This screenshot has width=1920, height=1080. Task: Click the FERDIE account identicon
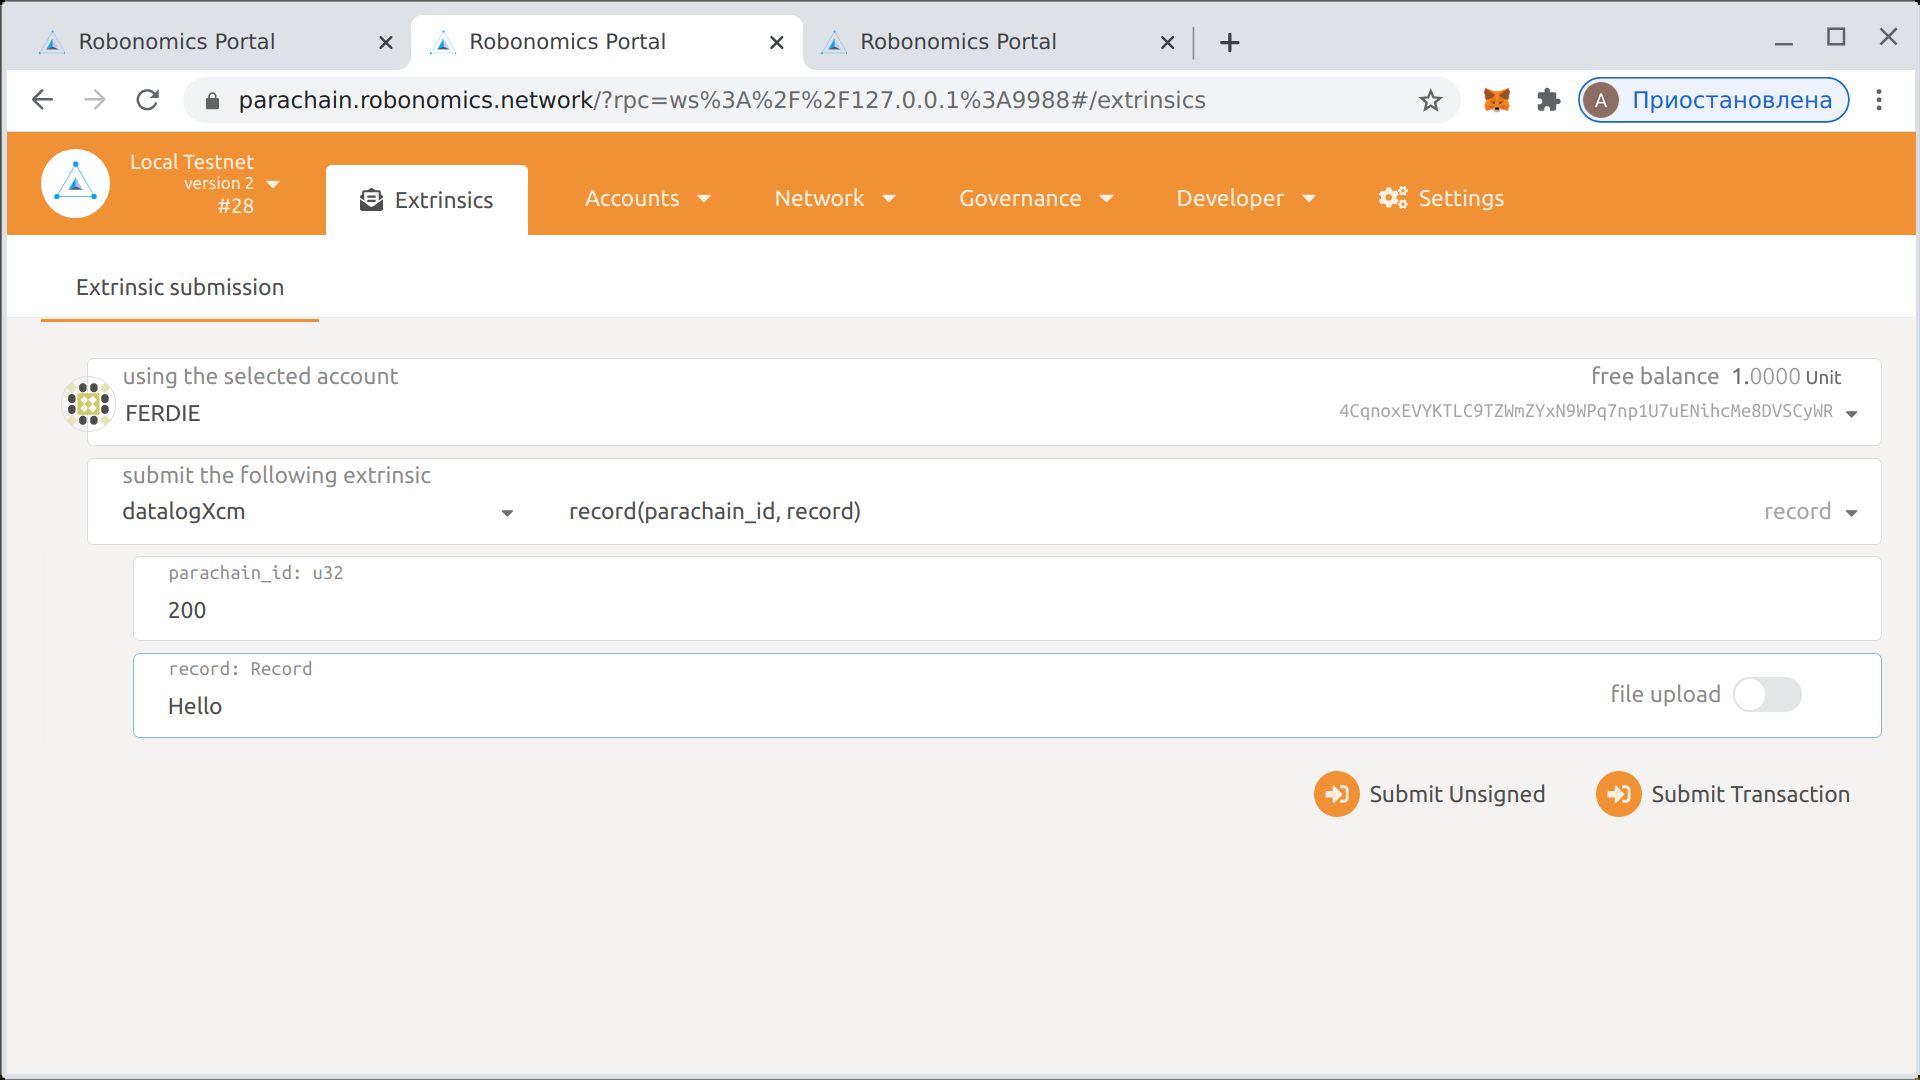(88, 404)
